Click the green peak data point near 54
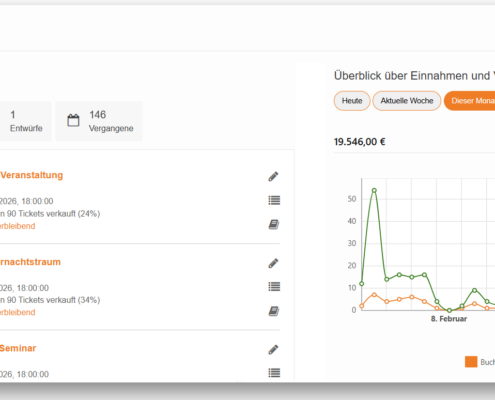The height and width of the screenshot is (400, 495). tap(374, 190)
